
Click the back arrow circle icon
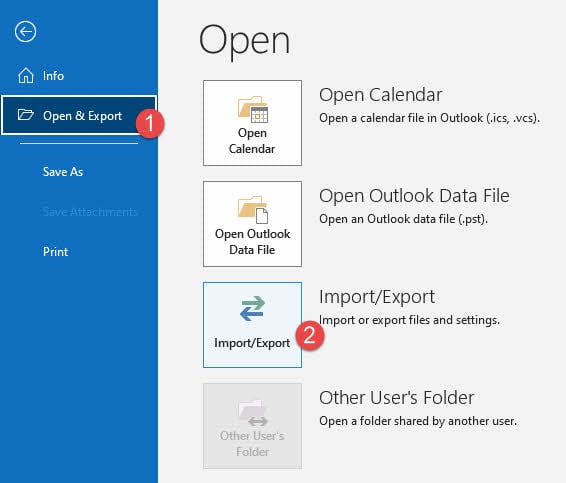click(x=25, y=32)
